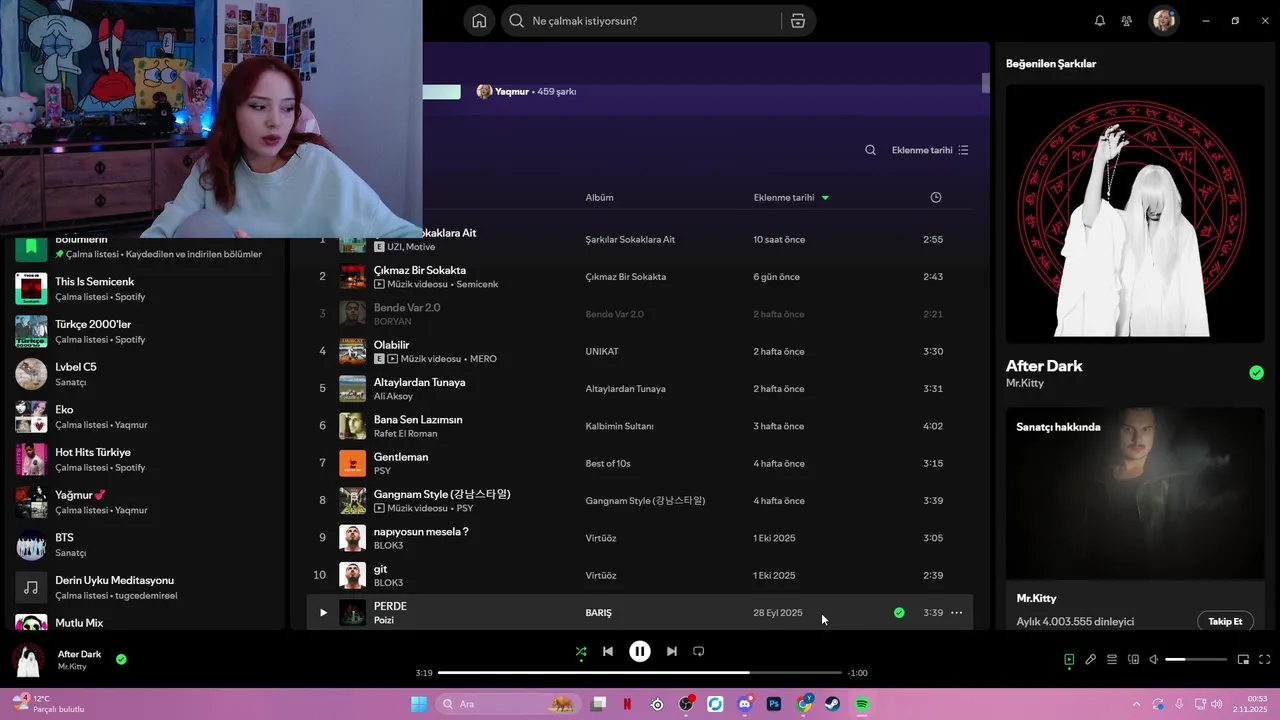Pause the current song
Screen dimensions: 1280x720
[x=639, y=651]
